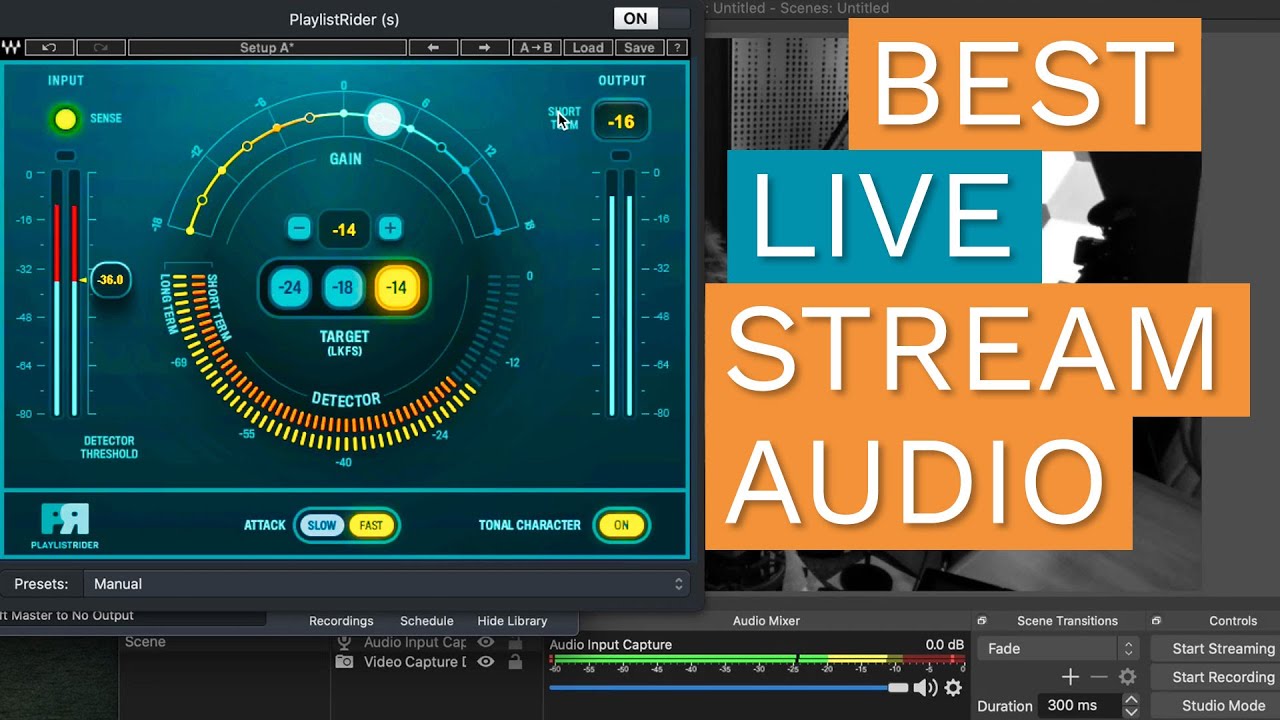Click the PlaylistRider logo
Screen dimensions: 1280x720
(x=65, y=525)
